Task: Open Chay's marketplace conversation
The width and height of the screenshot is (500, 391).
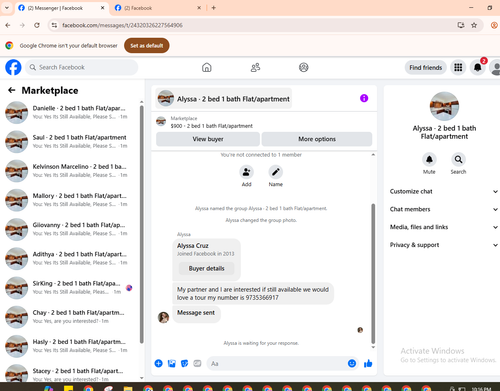Action: [70, 317]
